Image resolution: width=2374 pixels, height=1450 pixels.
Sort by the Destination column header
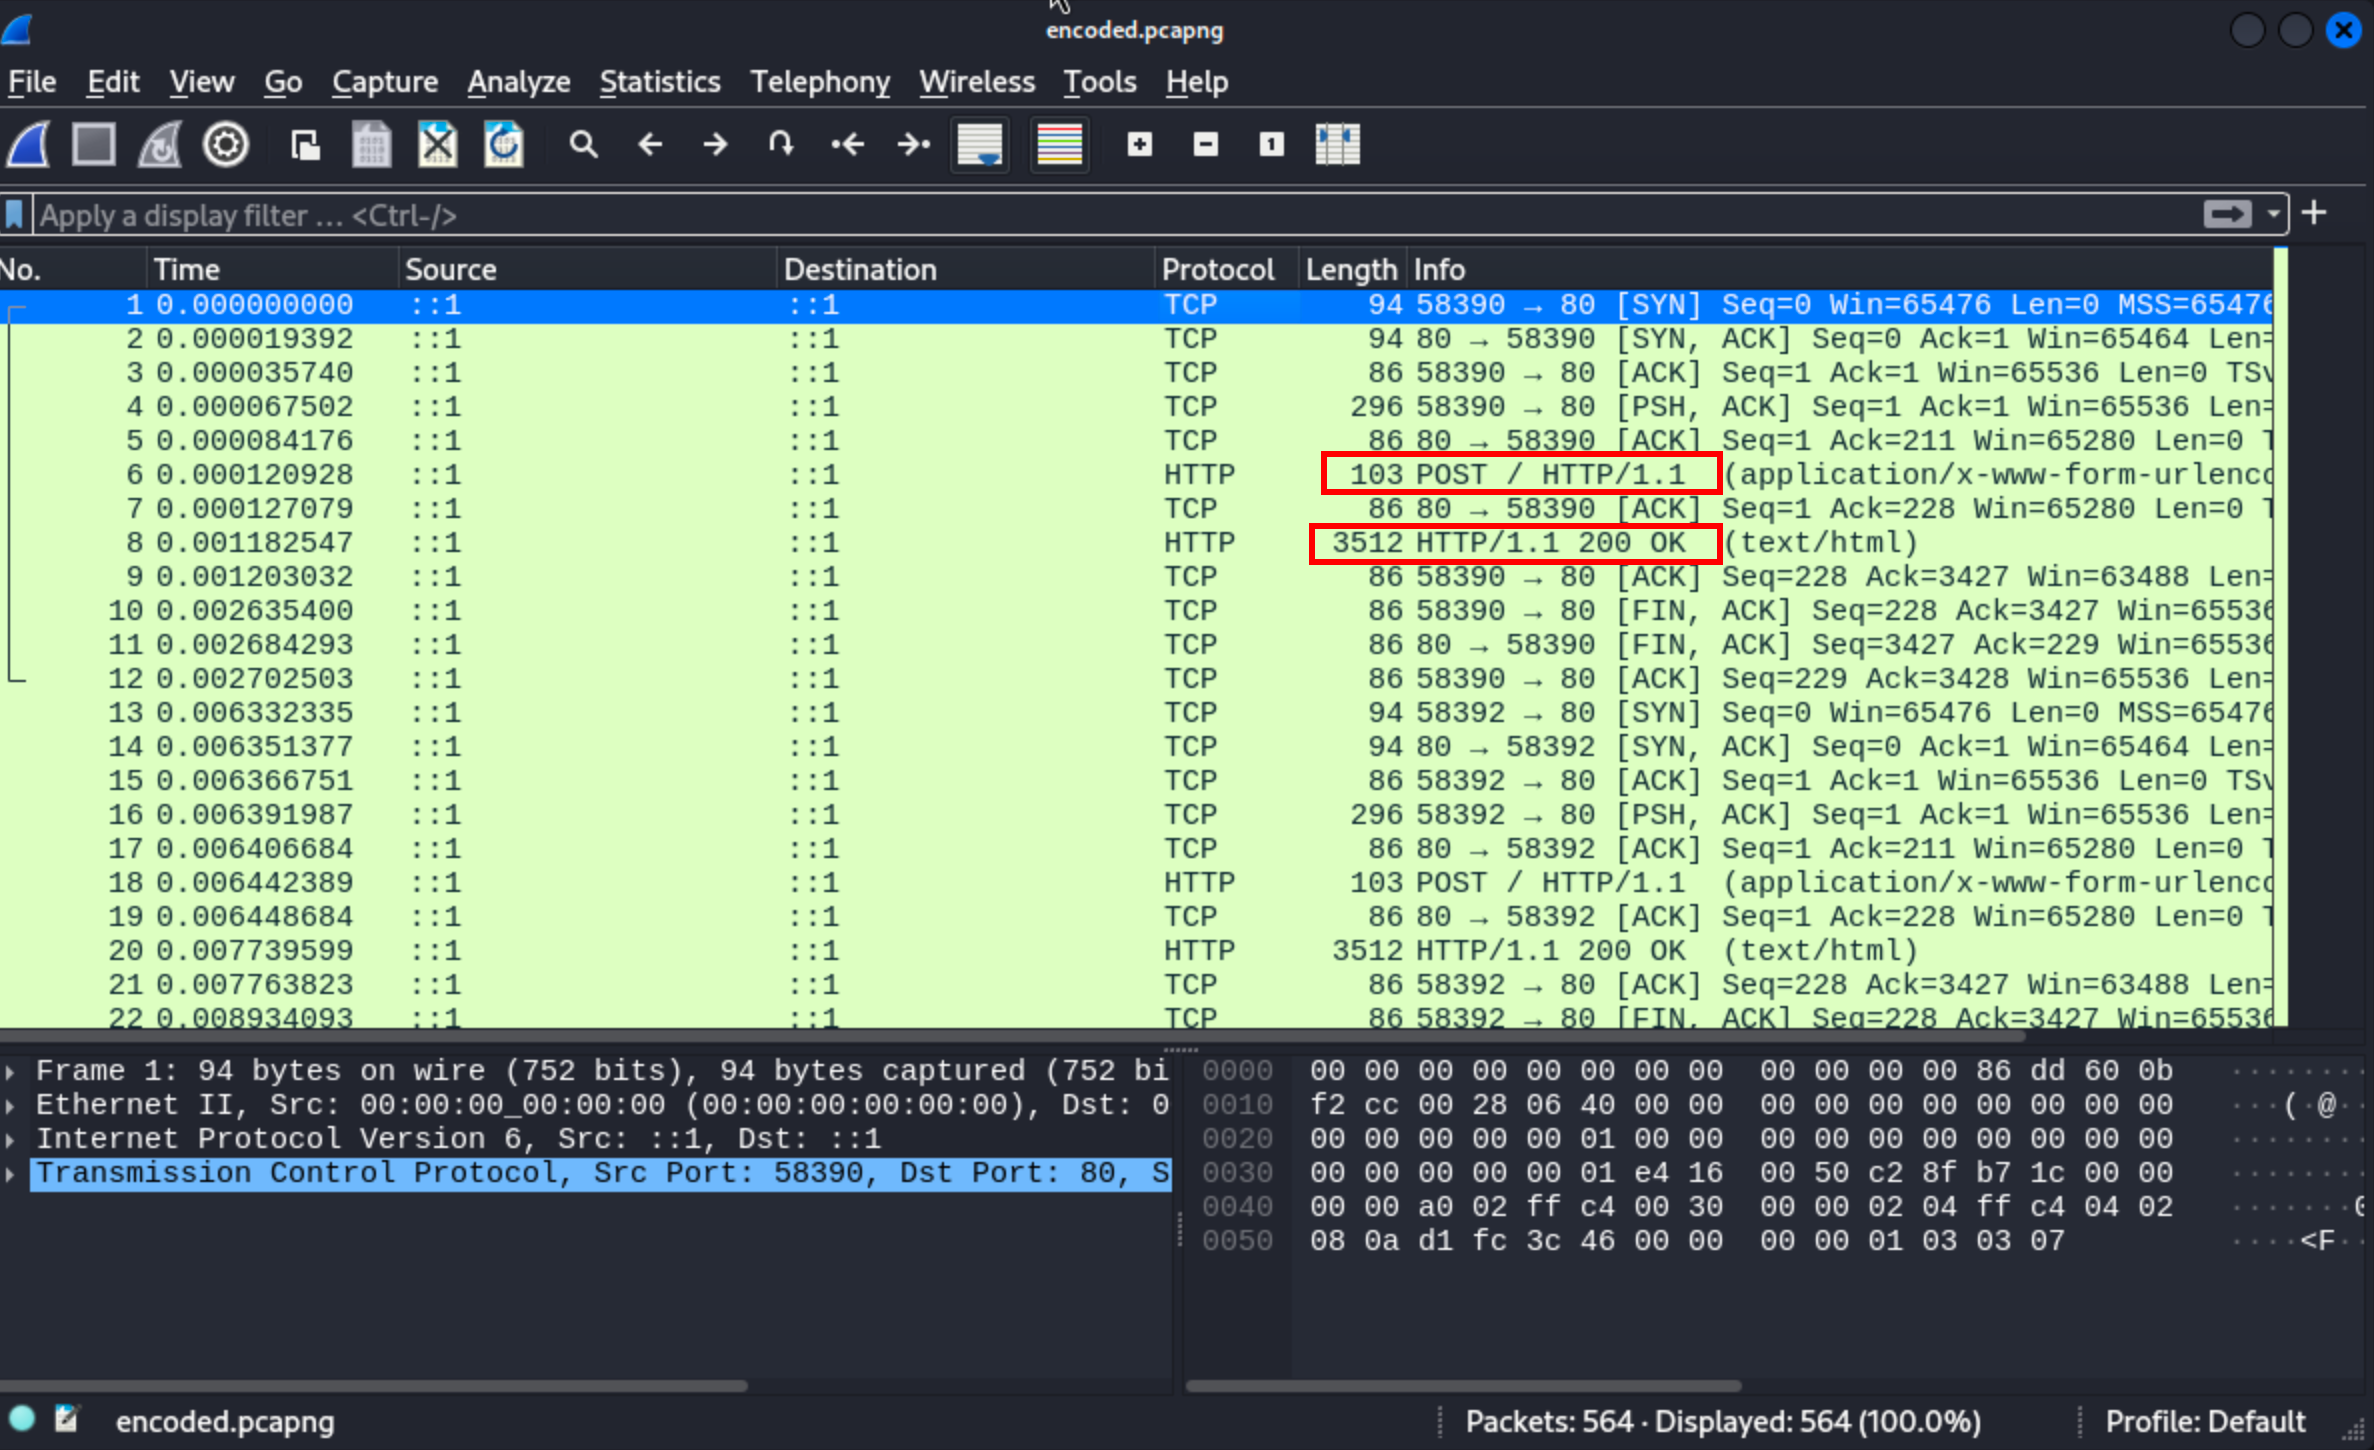click(x=965, y=269)
